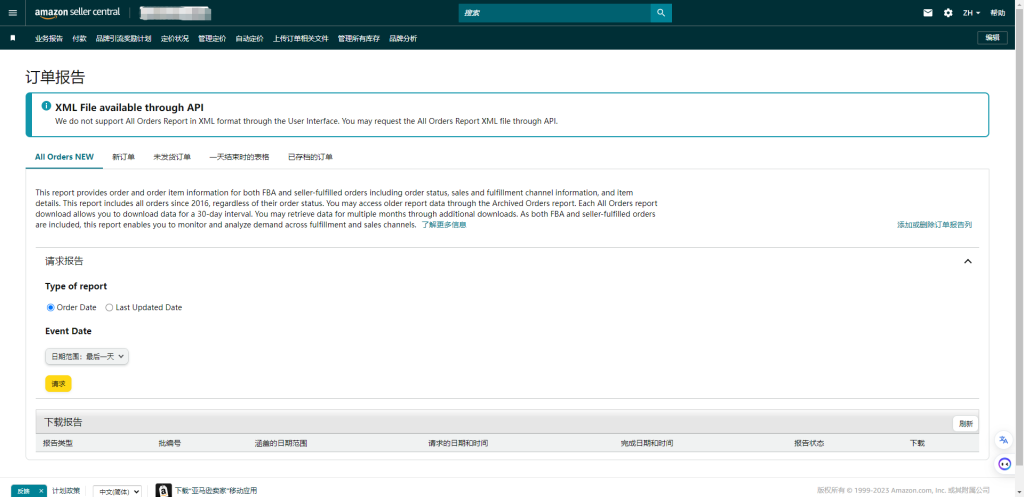The image size is (1024, 497).
Task: Collapse the 请求报告 section with the chevron
Action: (x=968, y=261)
